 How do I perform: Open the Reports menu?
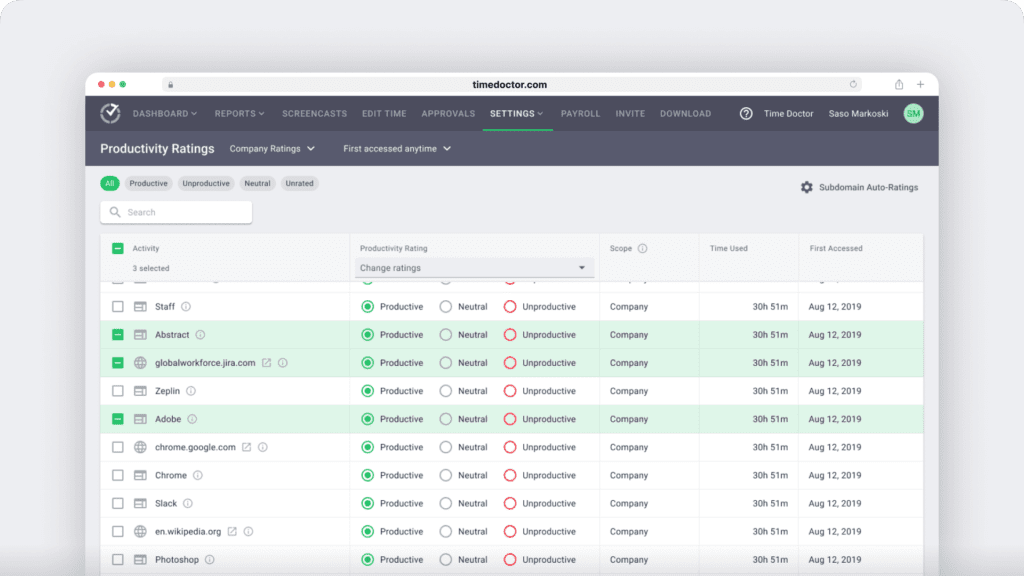pyautogui.click(x=239, y=113)
